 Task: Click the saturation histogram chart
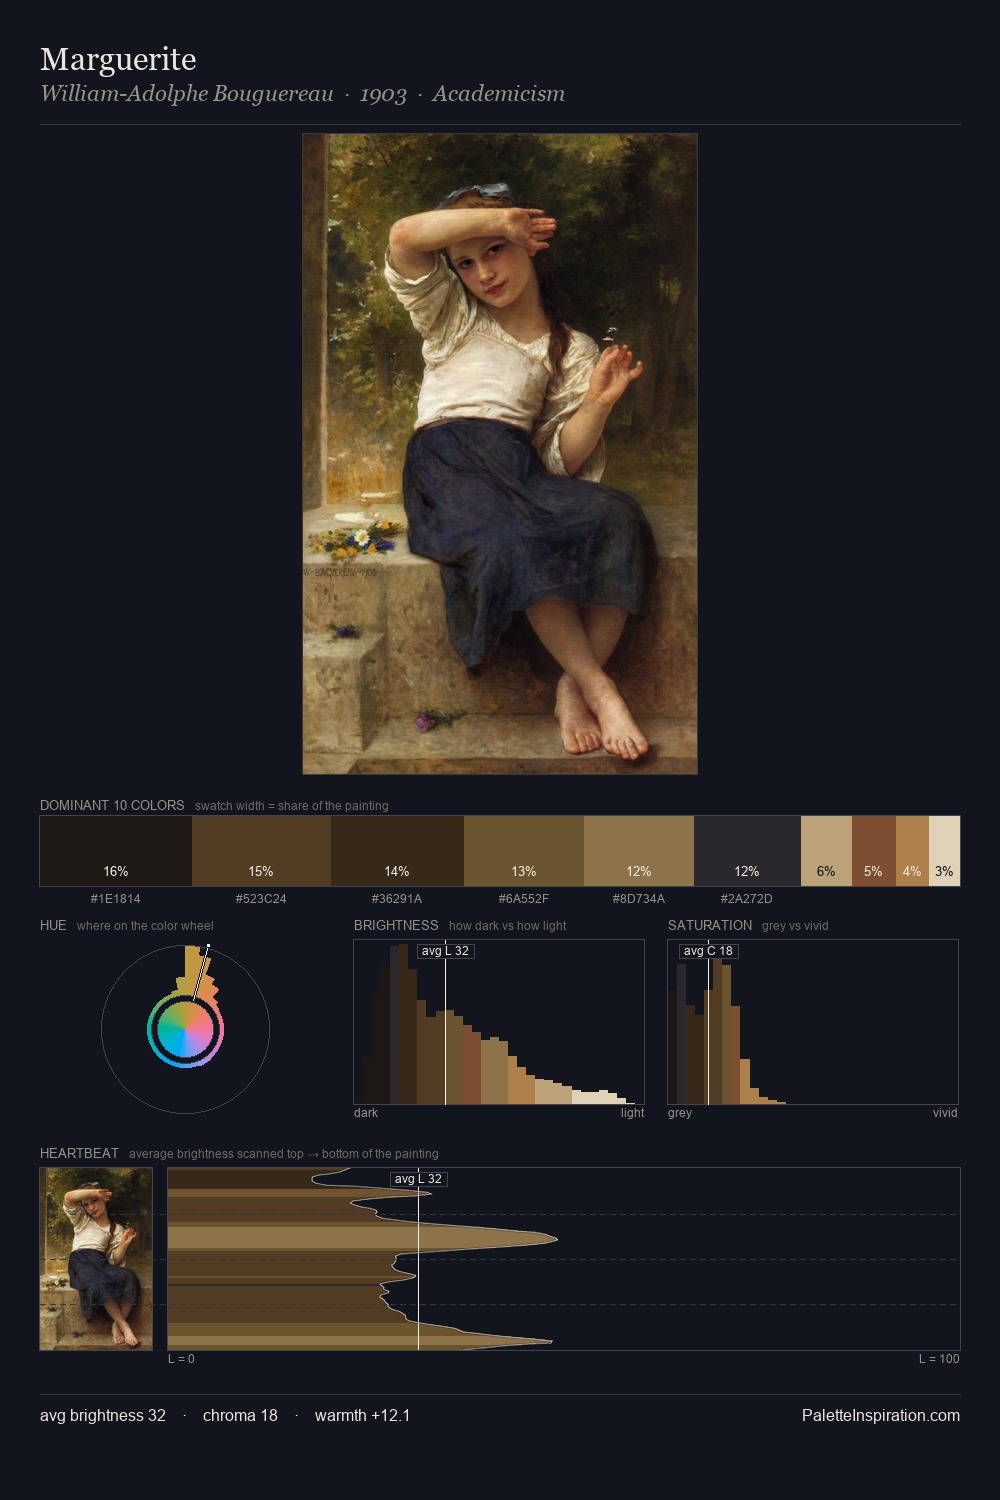(x=813, y=1022)
